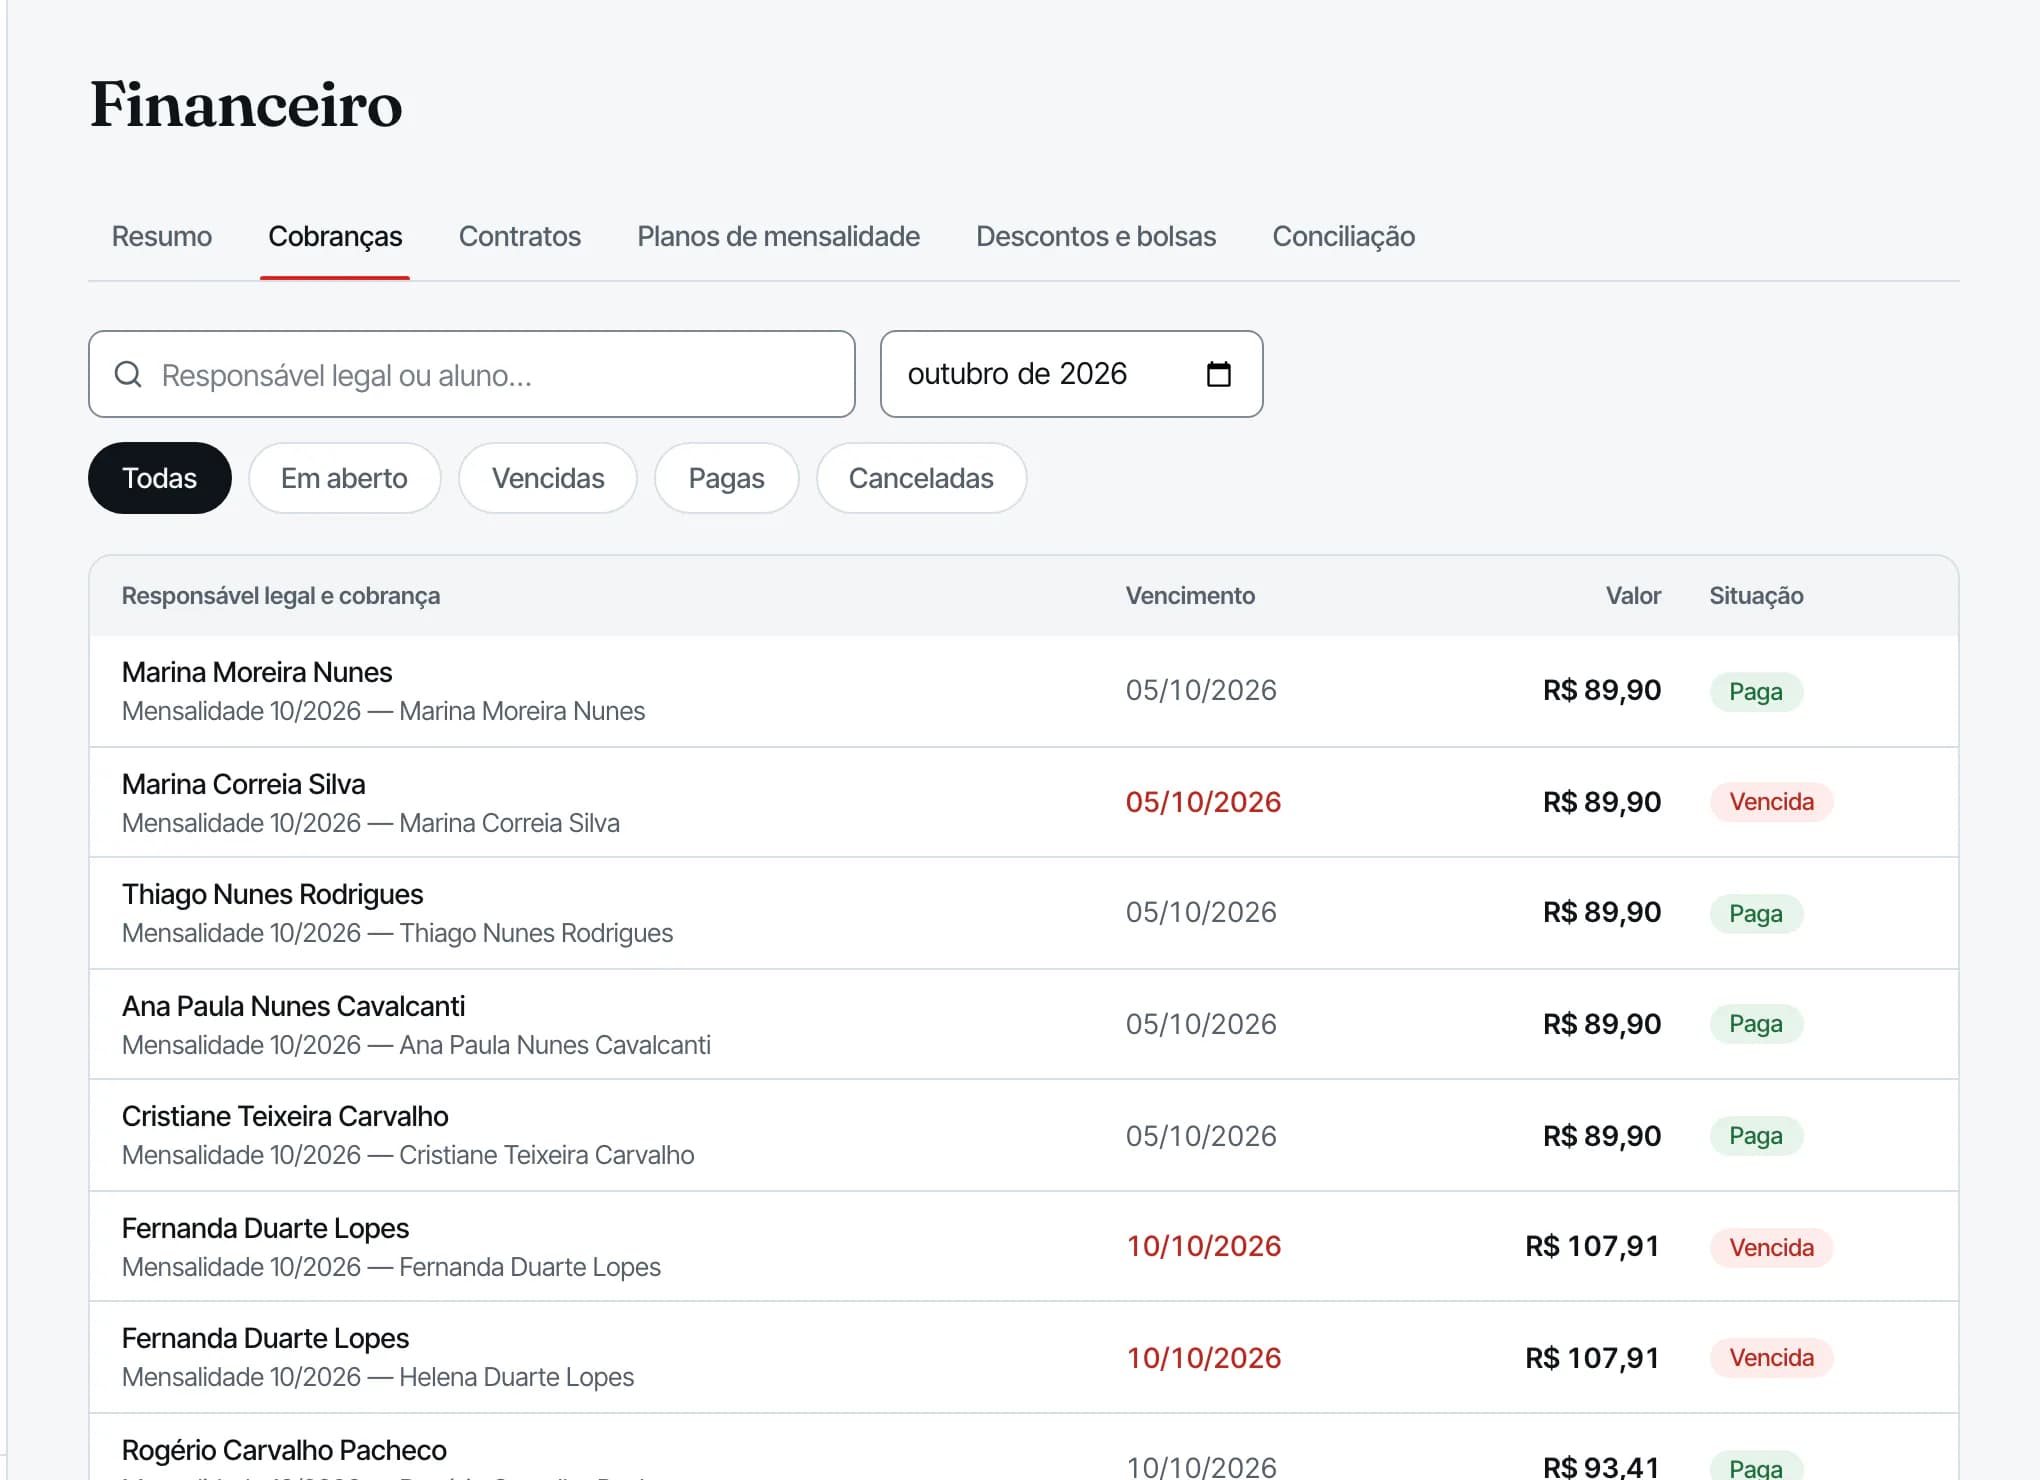Open Ana Paula Nunes Cavalcanti row
The width and height of the screenshot is (2040, 1480).
[x=1023, y=1024]
